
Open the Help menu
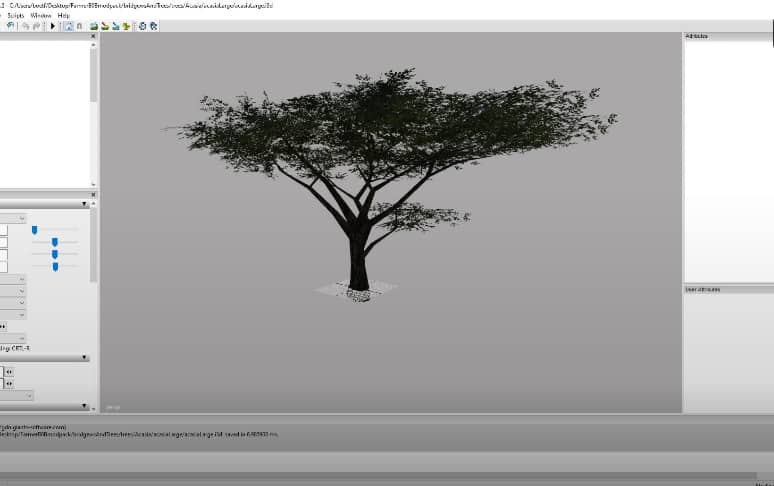64,16
